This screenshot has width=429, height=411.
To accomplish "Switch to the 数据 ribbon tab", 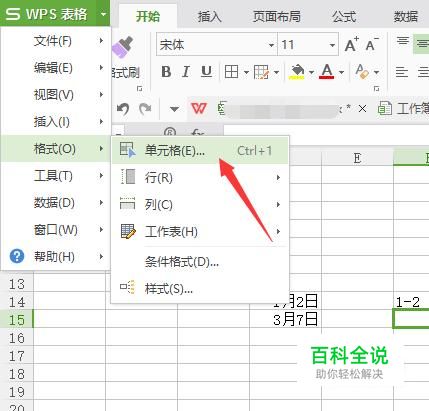I will click(406, 16).
